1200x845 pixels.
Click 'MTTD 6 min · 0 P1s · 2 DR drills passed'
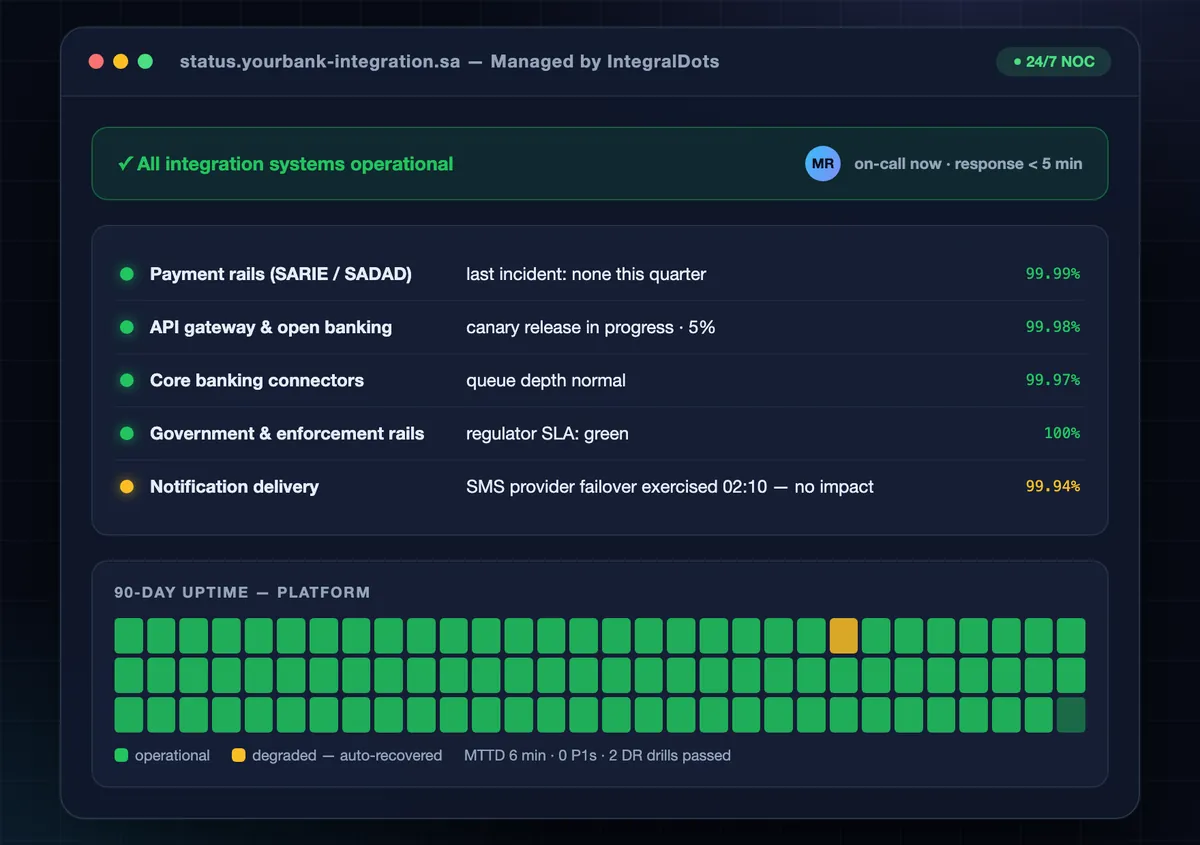[597, 755]
